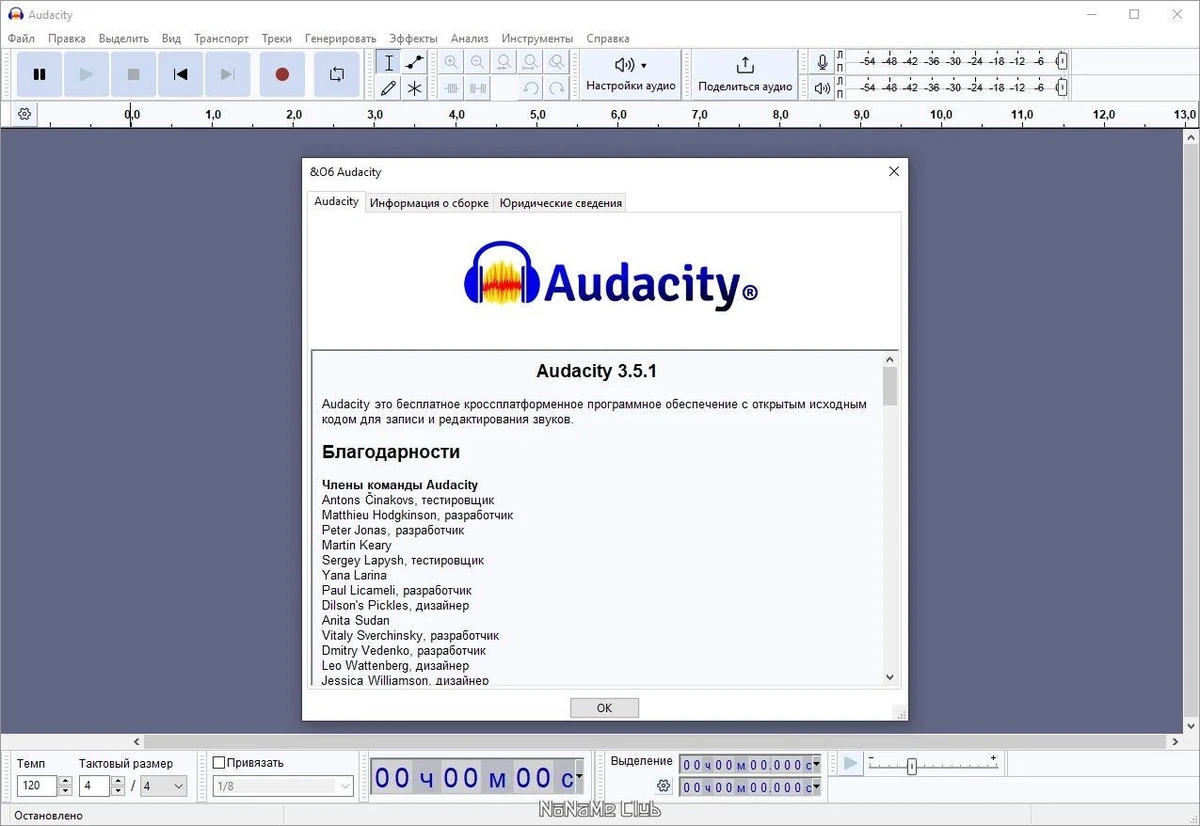Click the Stop transport button
Viewport: 1200px width, 826px height.
(134, 74)
